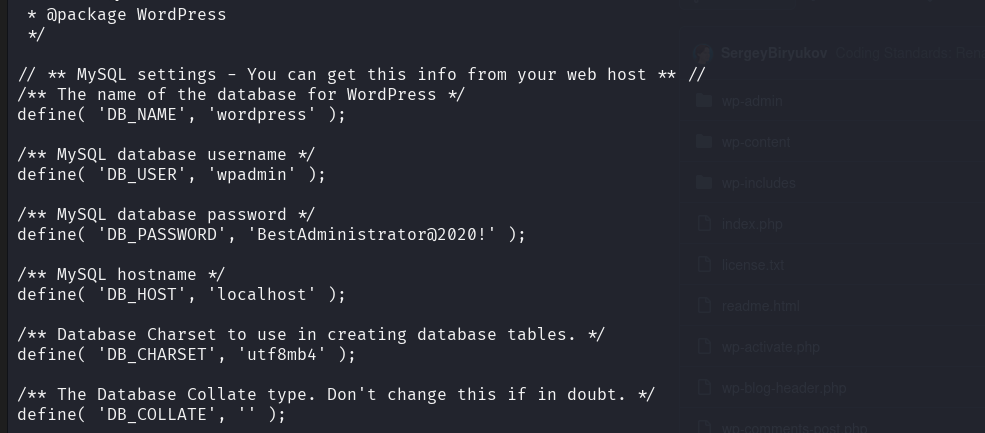
Task: Click the wp-content folder icon
Action: [703, 142]
